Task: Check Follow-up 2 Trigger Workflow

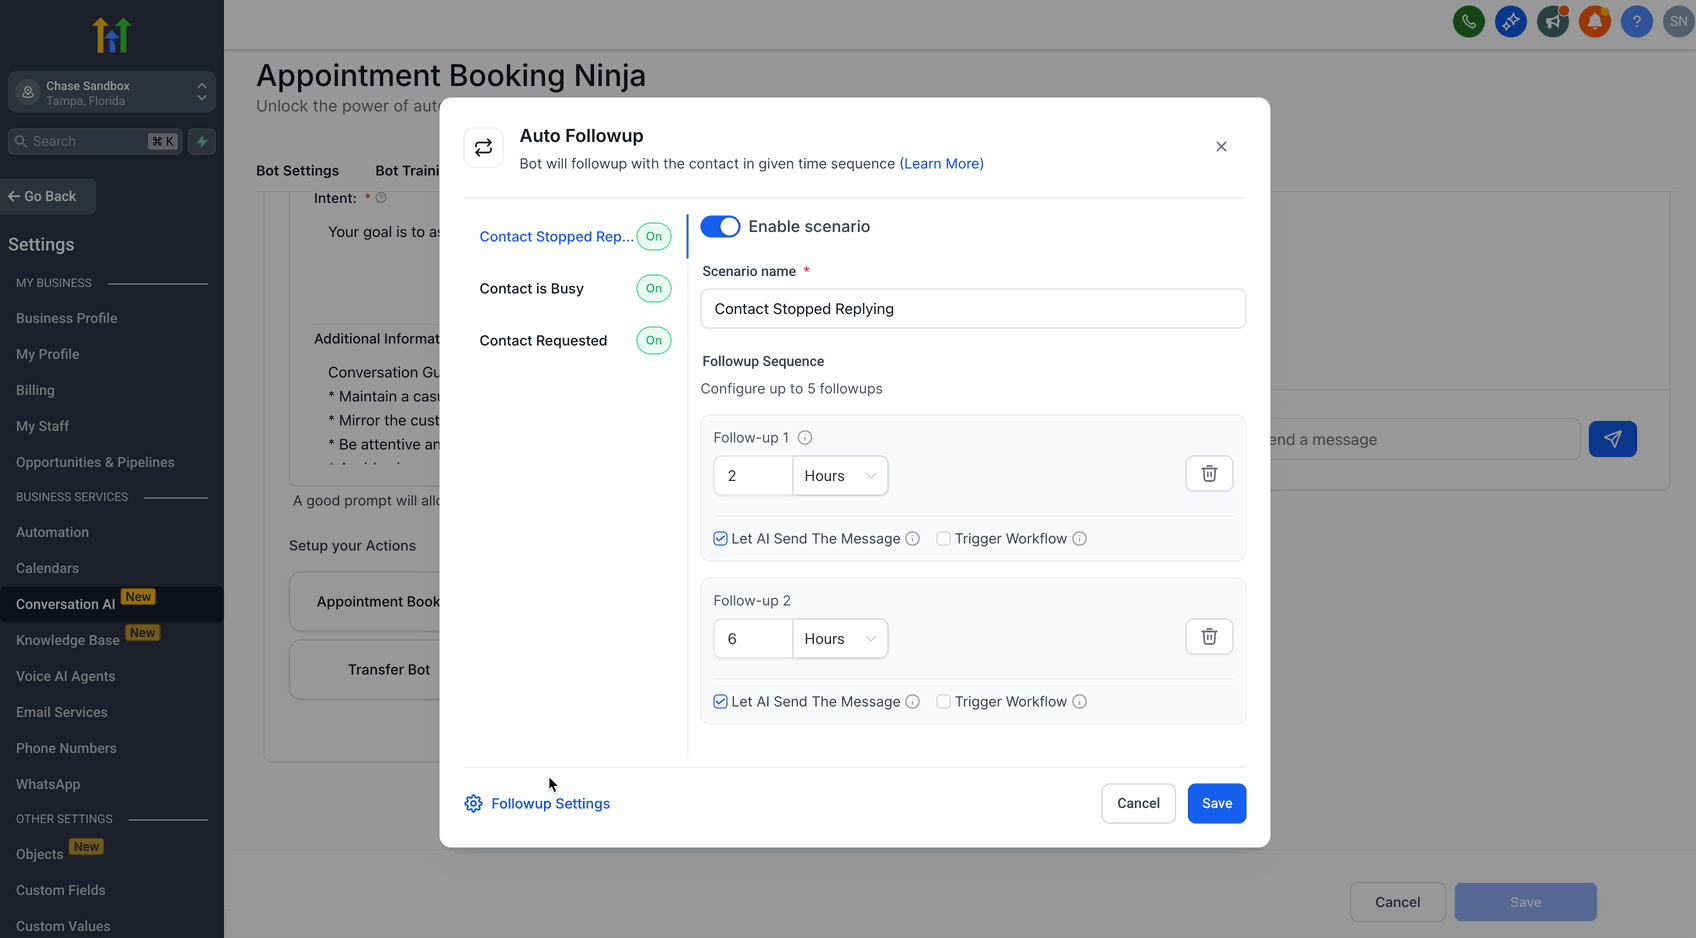Action: [943, 702]
